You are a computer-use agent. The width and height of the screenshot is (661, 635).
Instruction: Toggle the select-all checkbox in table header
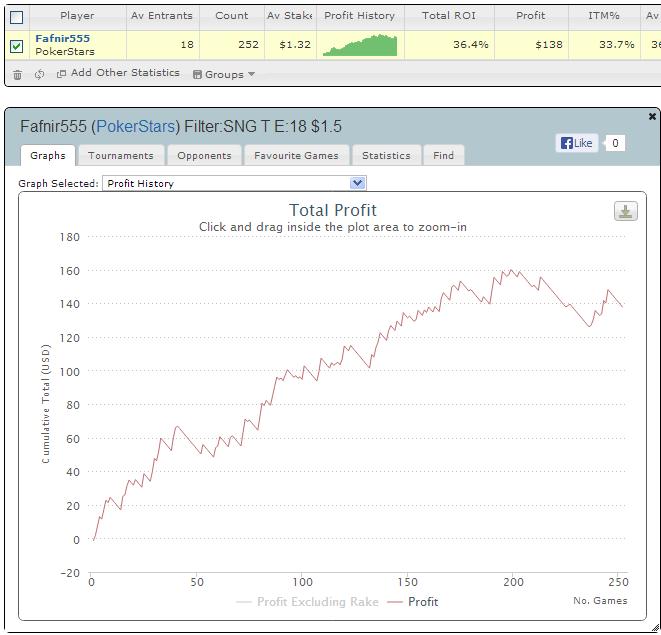16,17
